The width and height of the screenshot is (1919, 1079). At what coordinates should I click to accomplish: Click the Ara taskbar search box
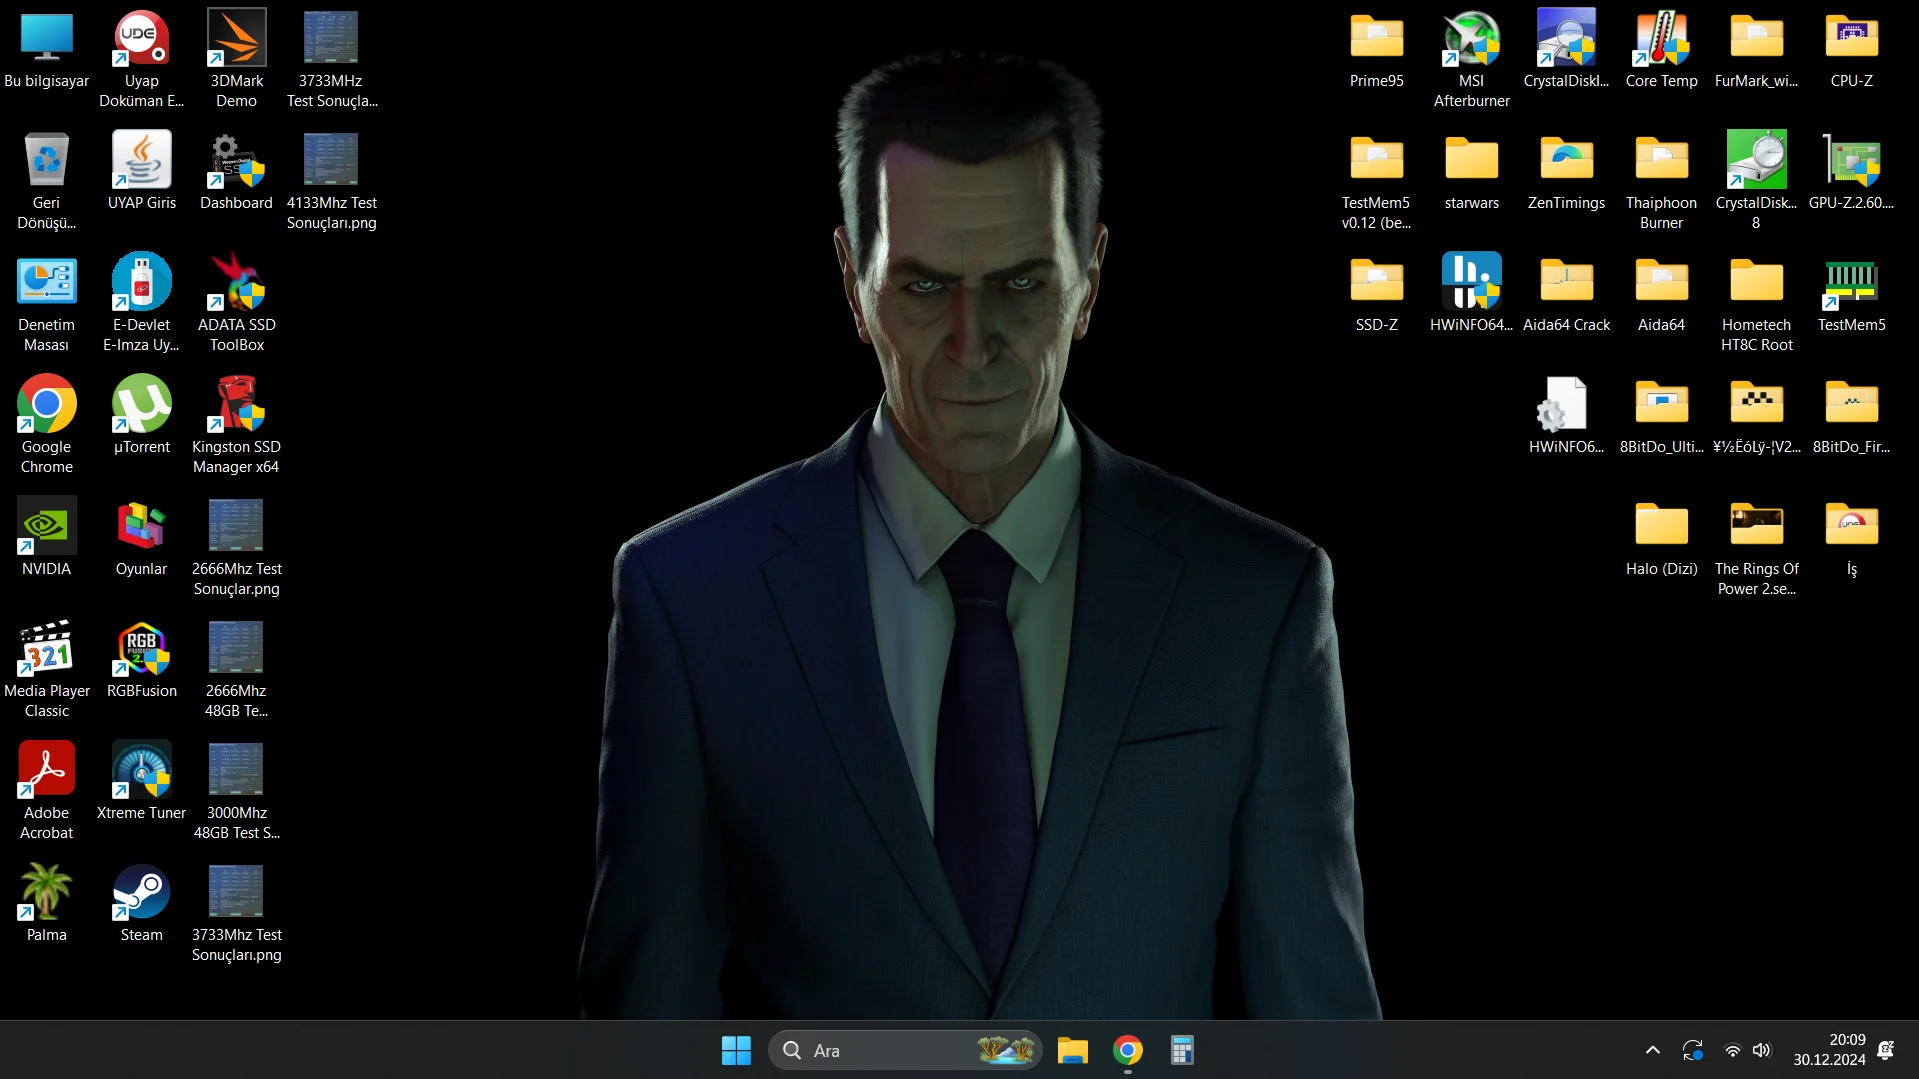click(905, 1050)
